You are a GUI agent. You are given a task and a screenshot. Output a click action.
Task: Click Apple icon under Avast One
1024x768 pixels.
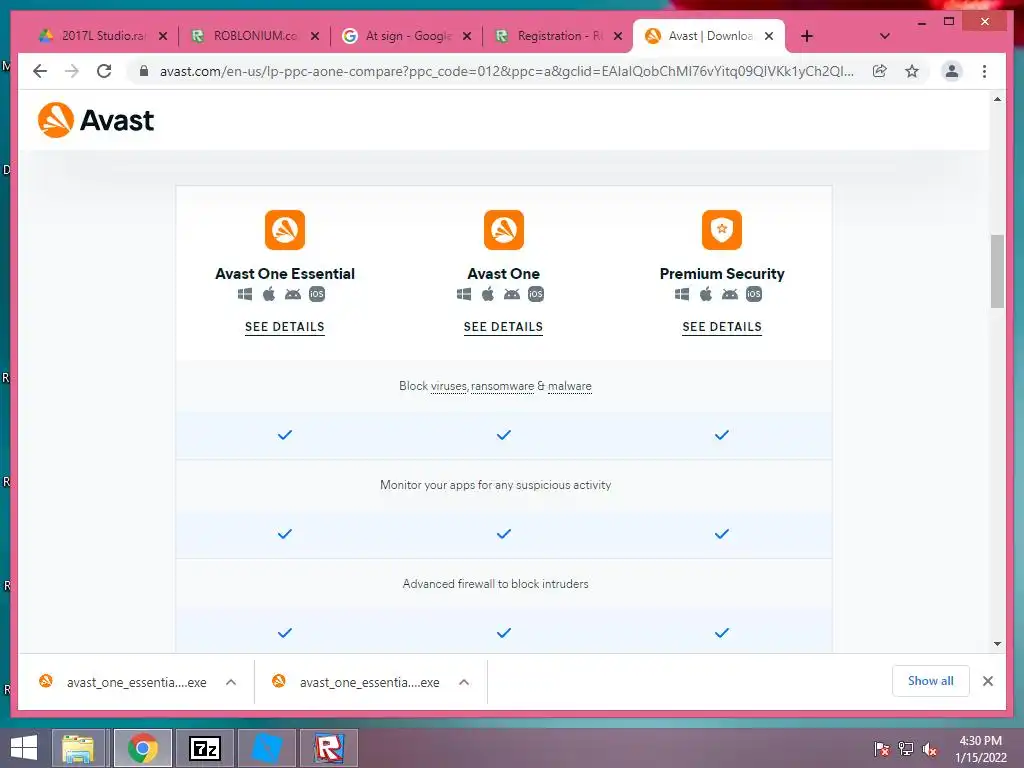pos(488,294)
